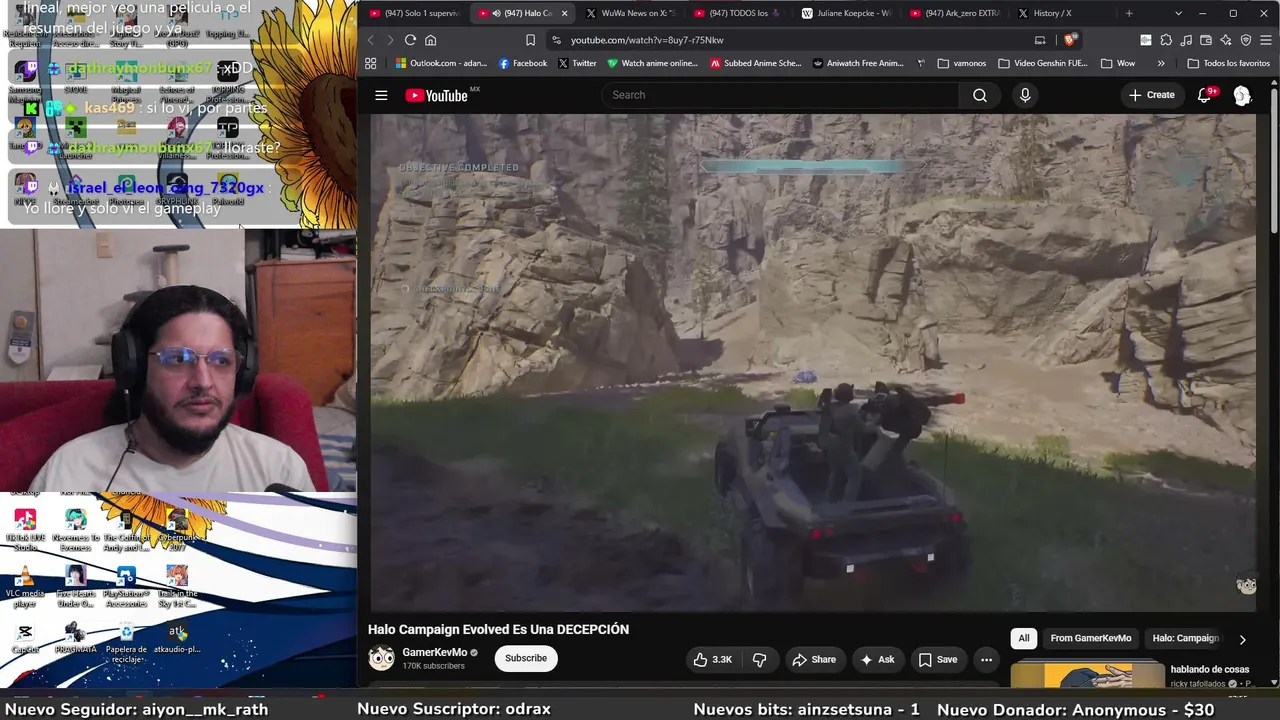The height and width of the screenshot is (720, 1280).
Task: Open Video Genshin FUE bookmarks folder
Action: point(1042,63)
